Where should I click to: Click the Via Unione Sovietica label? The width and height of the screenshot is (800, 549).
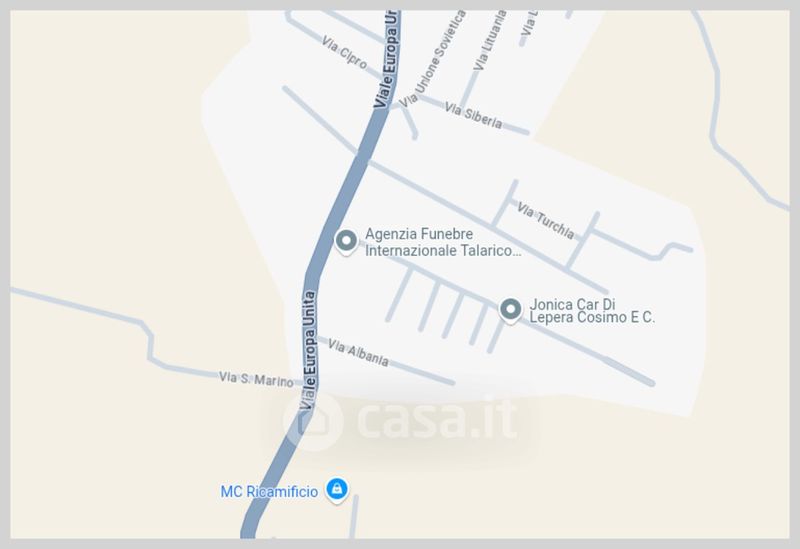point(432,60)
